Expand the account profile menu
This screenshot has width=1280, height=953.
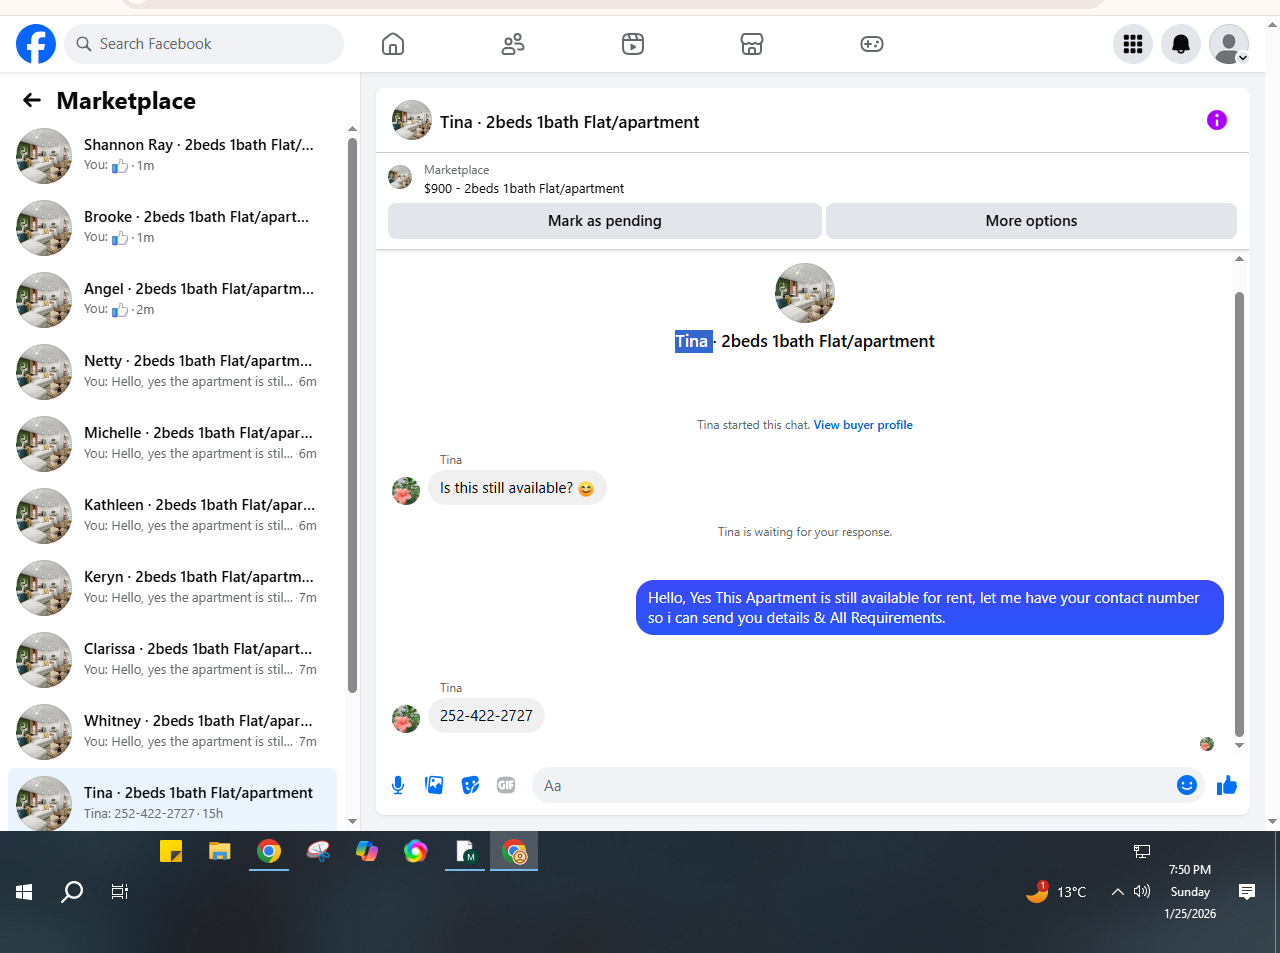coord(1229,44)
